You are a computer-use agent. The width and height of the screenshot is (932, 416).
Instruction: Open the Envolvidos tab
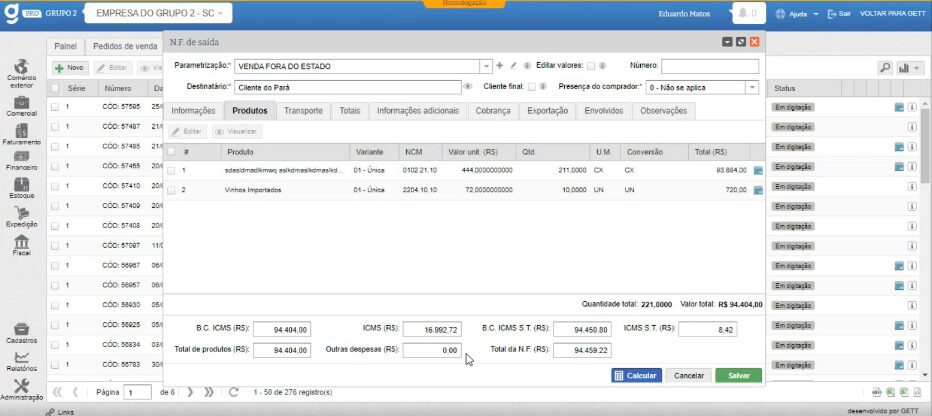tap(603, 111)
